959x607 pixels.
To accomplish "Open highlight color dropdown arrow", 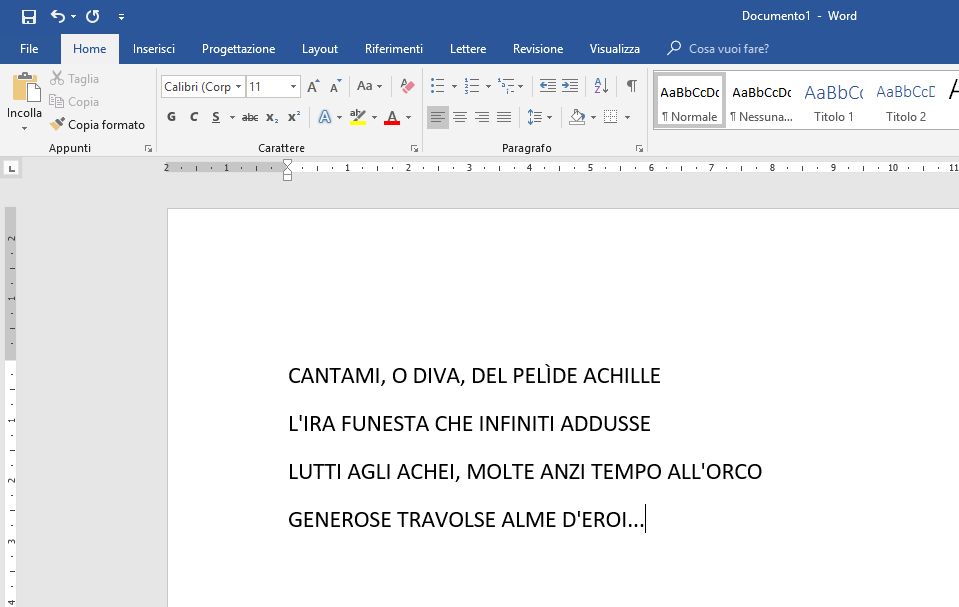I will click(x=374, y=117).
